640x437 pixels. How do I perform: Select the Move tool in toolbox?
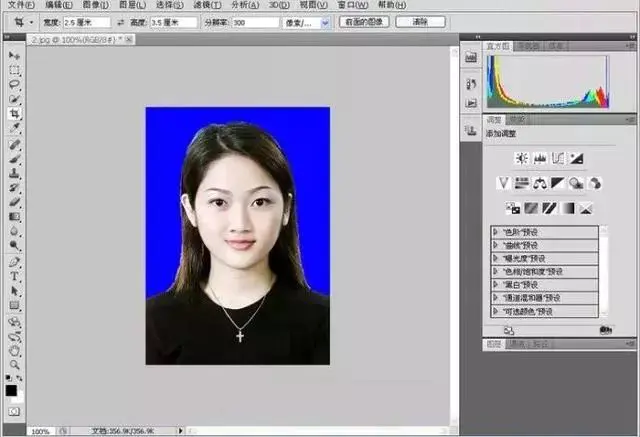point(14,55)
